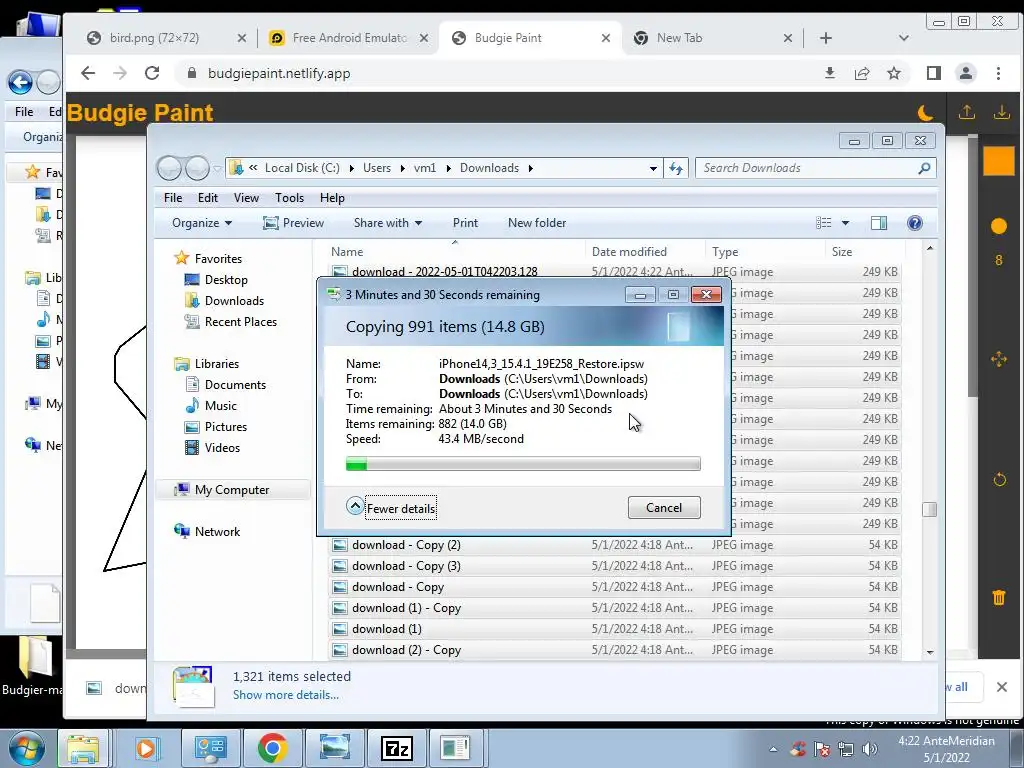
Task: Click Preview toolbar button
Action: (293, 223)
